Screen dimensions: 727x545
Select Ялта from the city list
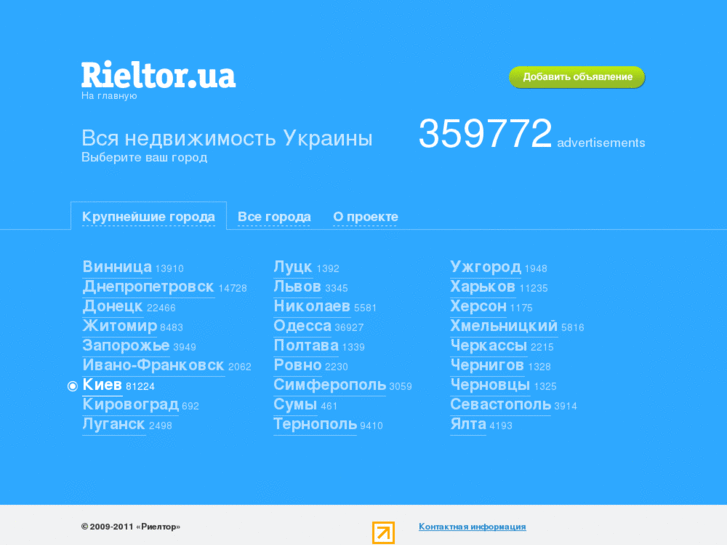(468, 424)
